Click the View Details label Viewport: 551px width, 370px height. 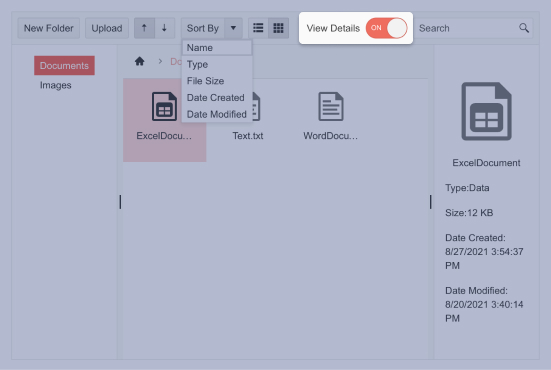[x=333, y=28]
